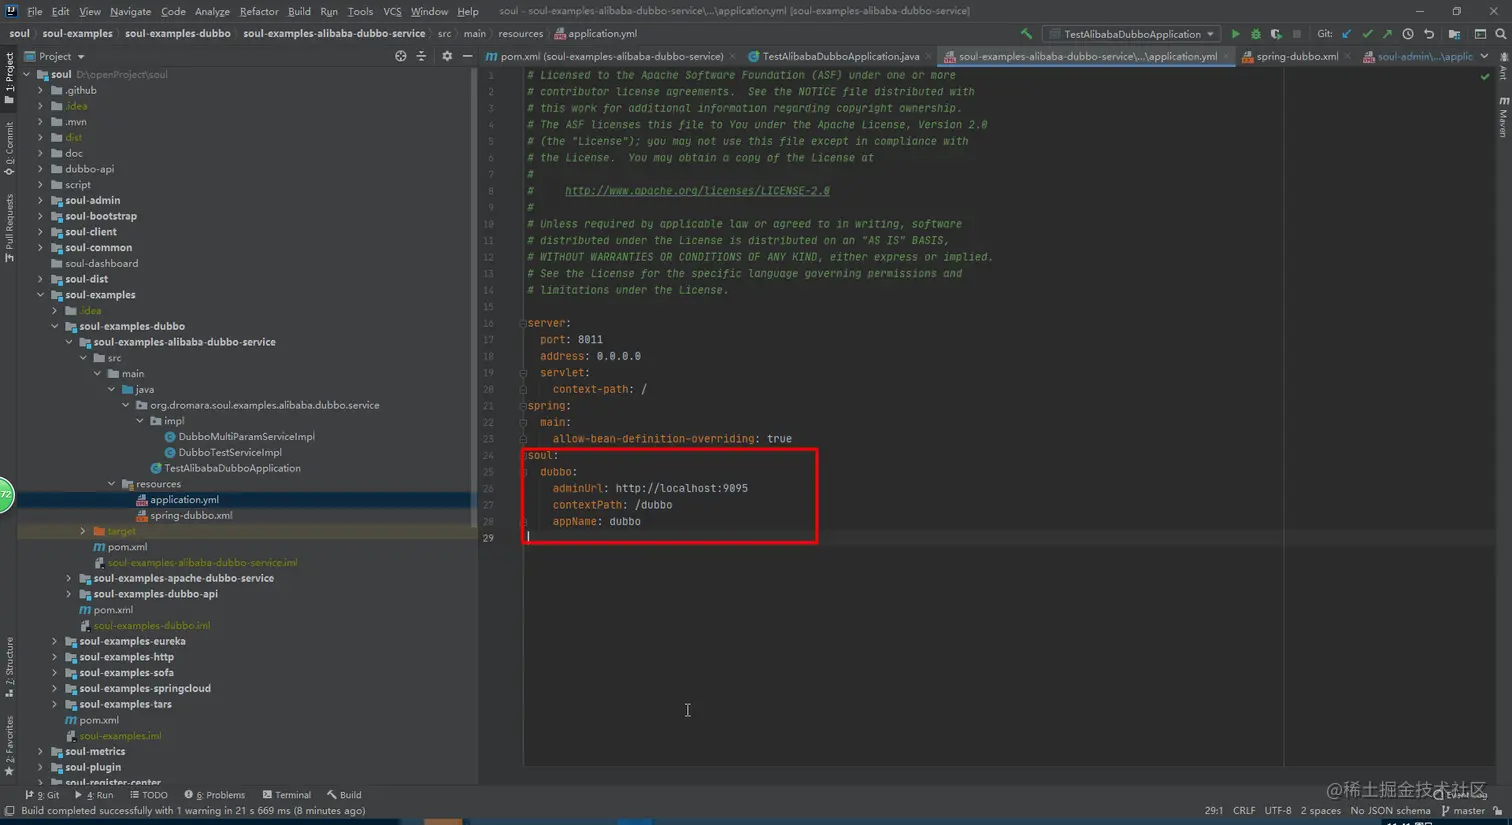Open the Navigate menu

tap(130, 11)
